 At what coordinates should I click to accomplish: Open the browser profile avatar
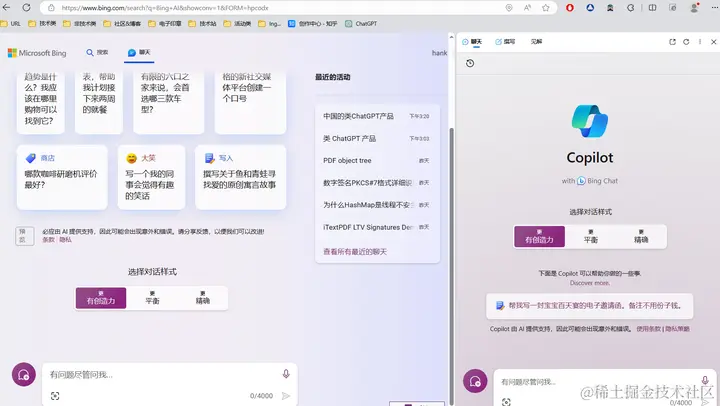pos(694,8)
